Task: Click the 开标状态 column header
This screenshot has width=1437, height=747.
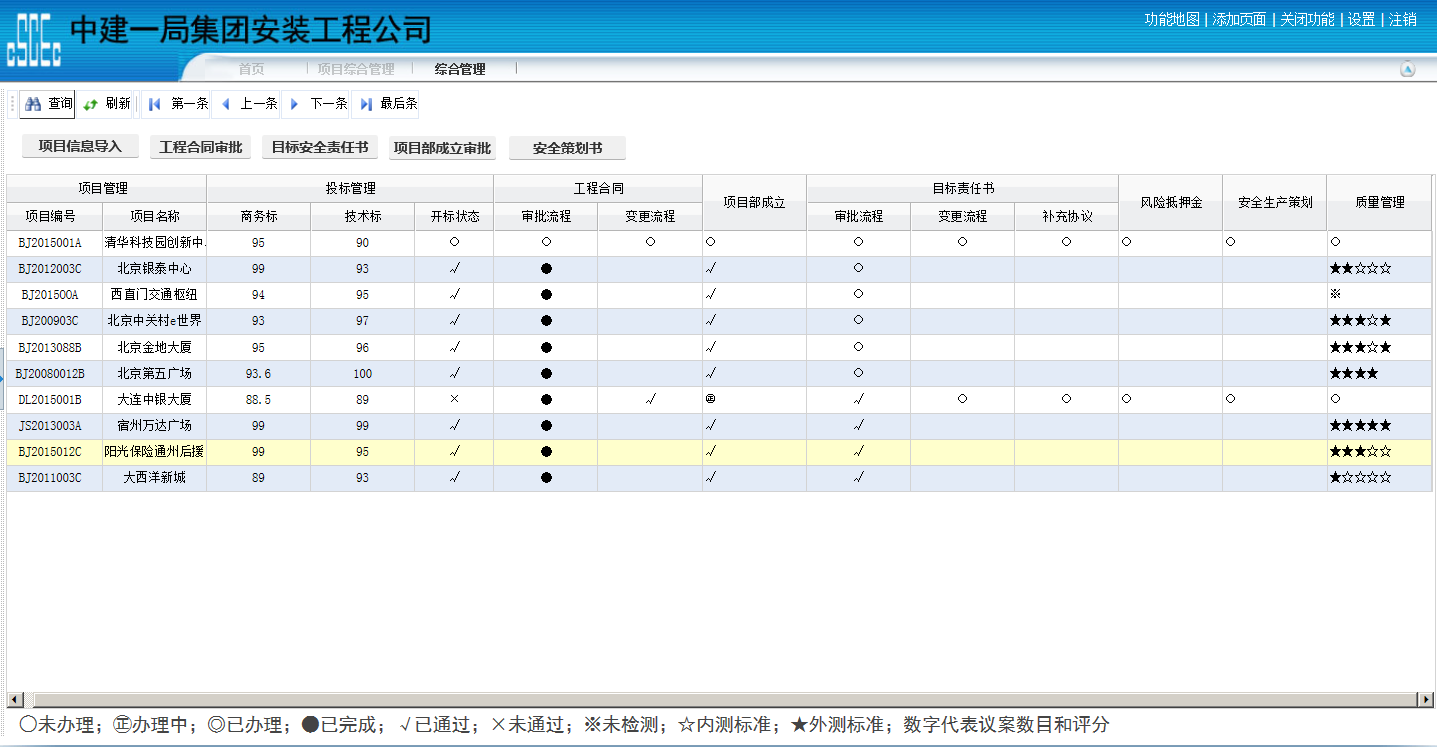Action: click(x=454, y=216)
